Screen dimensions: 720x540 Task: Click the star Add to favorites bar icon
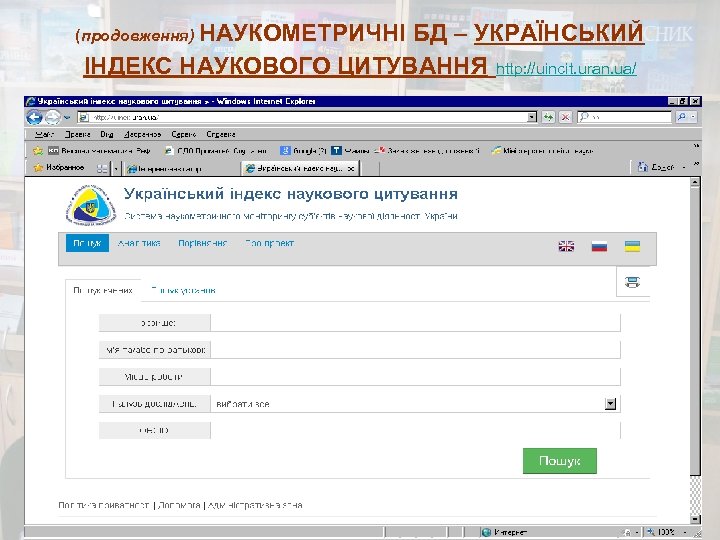pos(38,151)
